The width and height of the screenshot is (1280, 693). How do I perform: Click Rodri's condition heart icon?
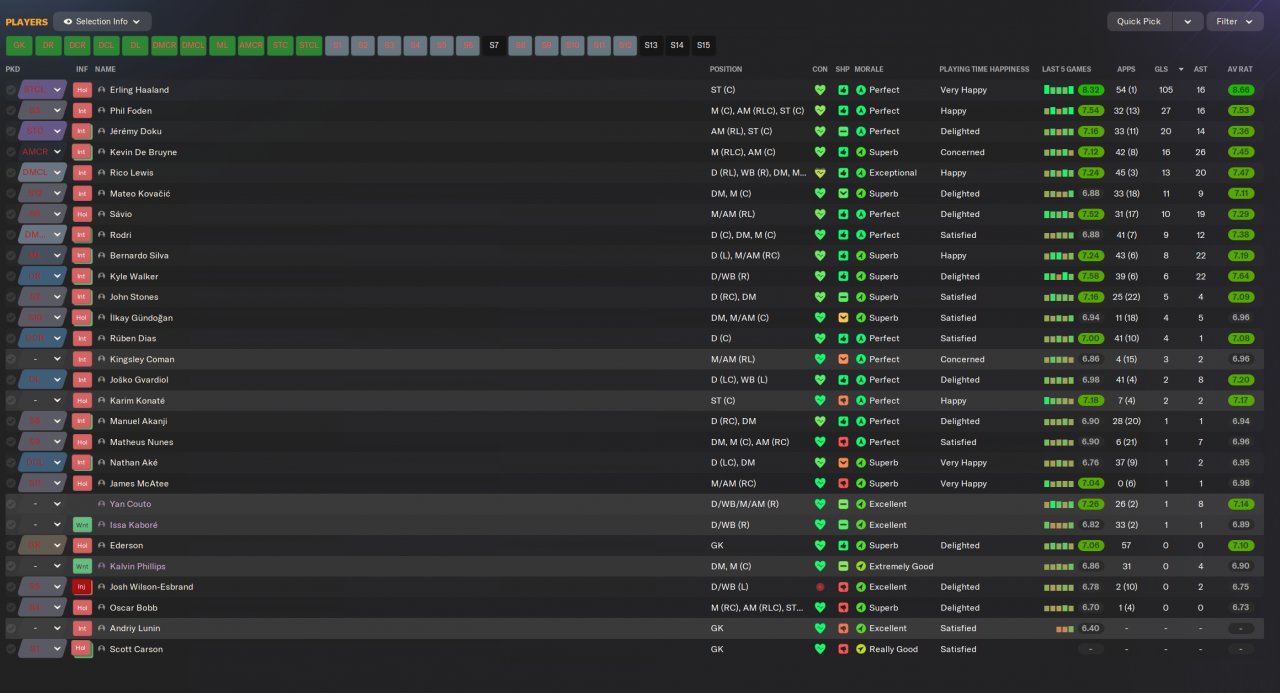click(x=820, y=235)
